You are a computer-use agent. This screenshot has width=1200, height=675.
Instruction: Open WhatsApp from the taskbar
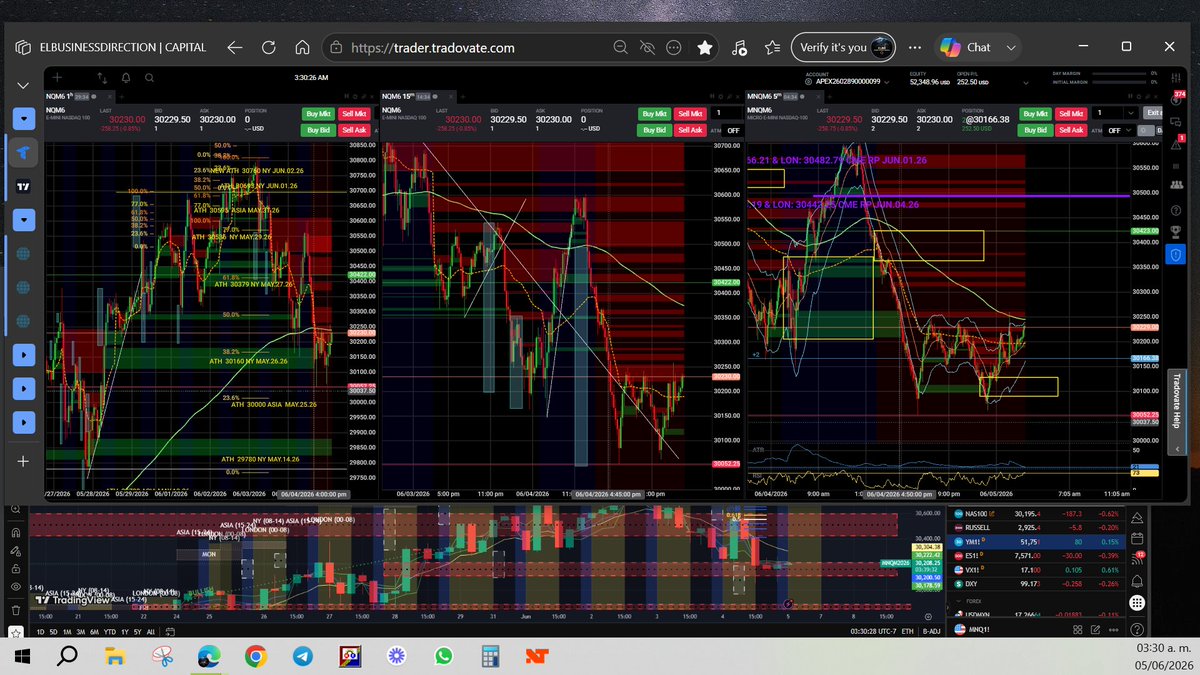pyautogui.click(x=444, y=657)
